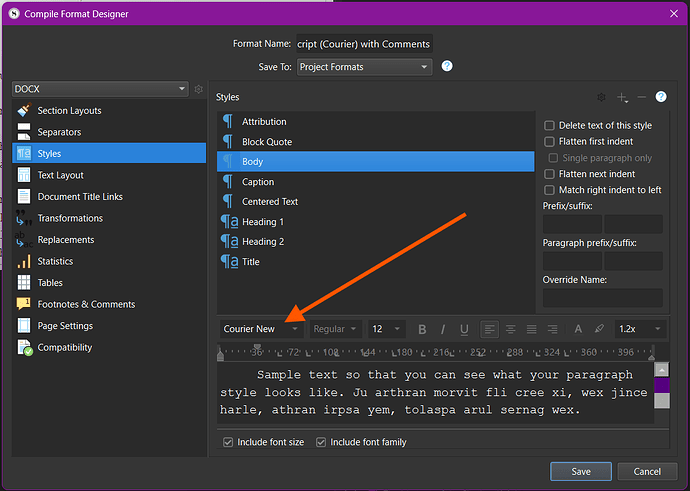This screenshot has width=690, height=491.
Task: Select Footnotes & Comments pane
Action: click(x=86, y=304)
